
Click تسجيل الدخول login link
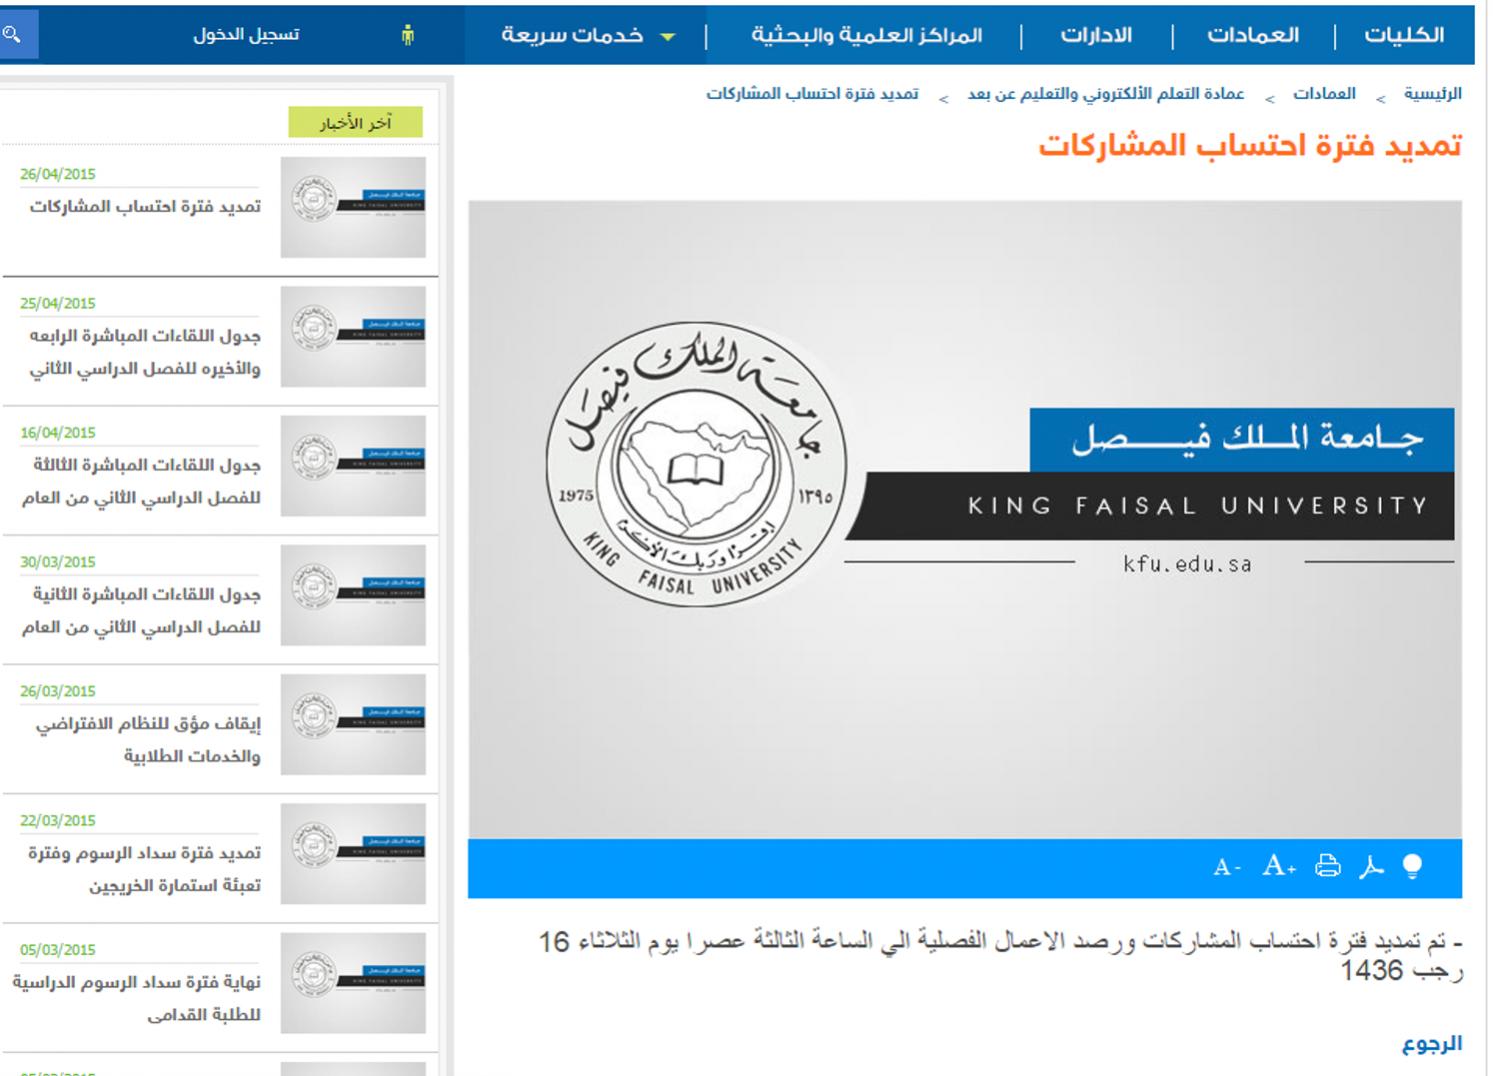point(246,35)
